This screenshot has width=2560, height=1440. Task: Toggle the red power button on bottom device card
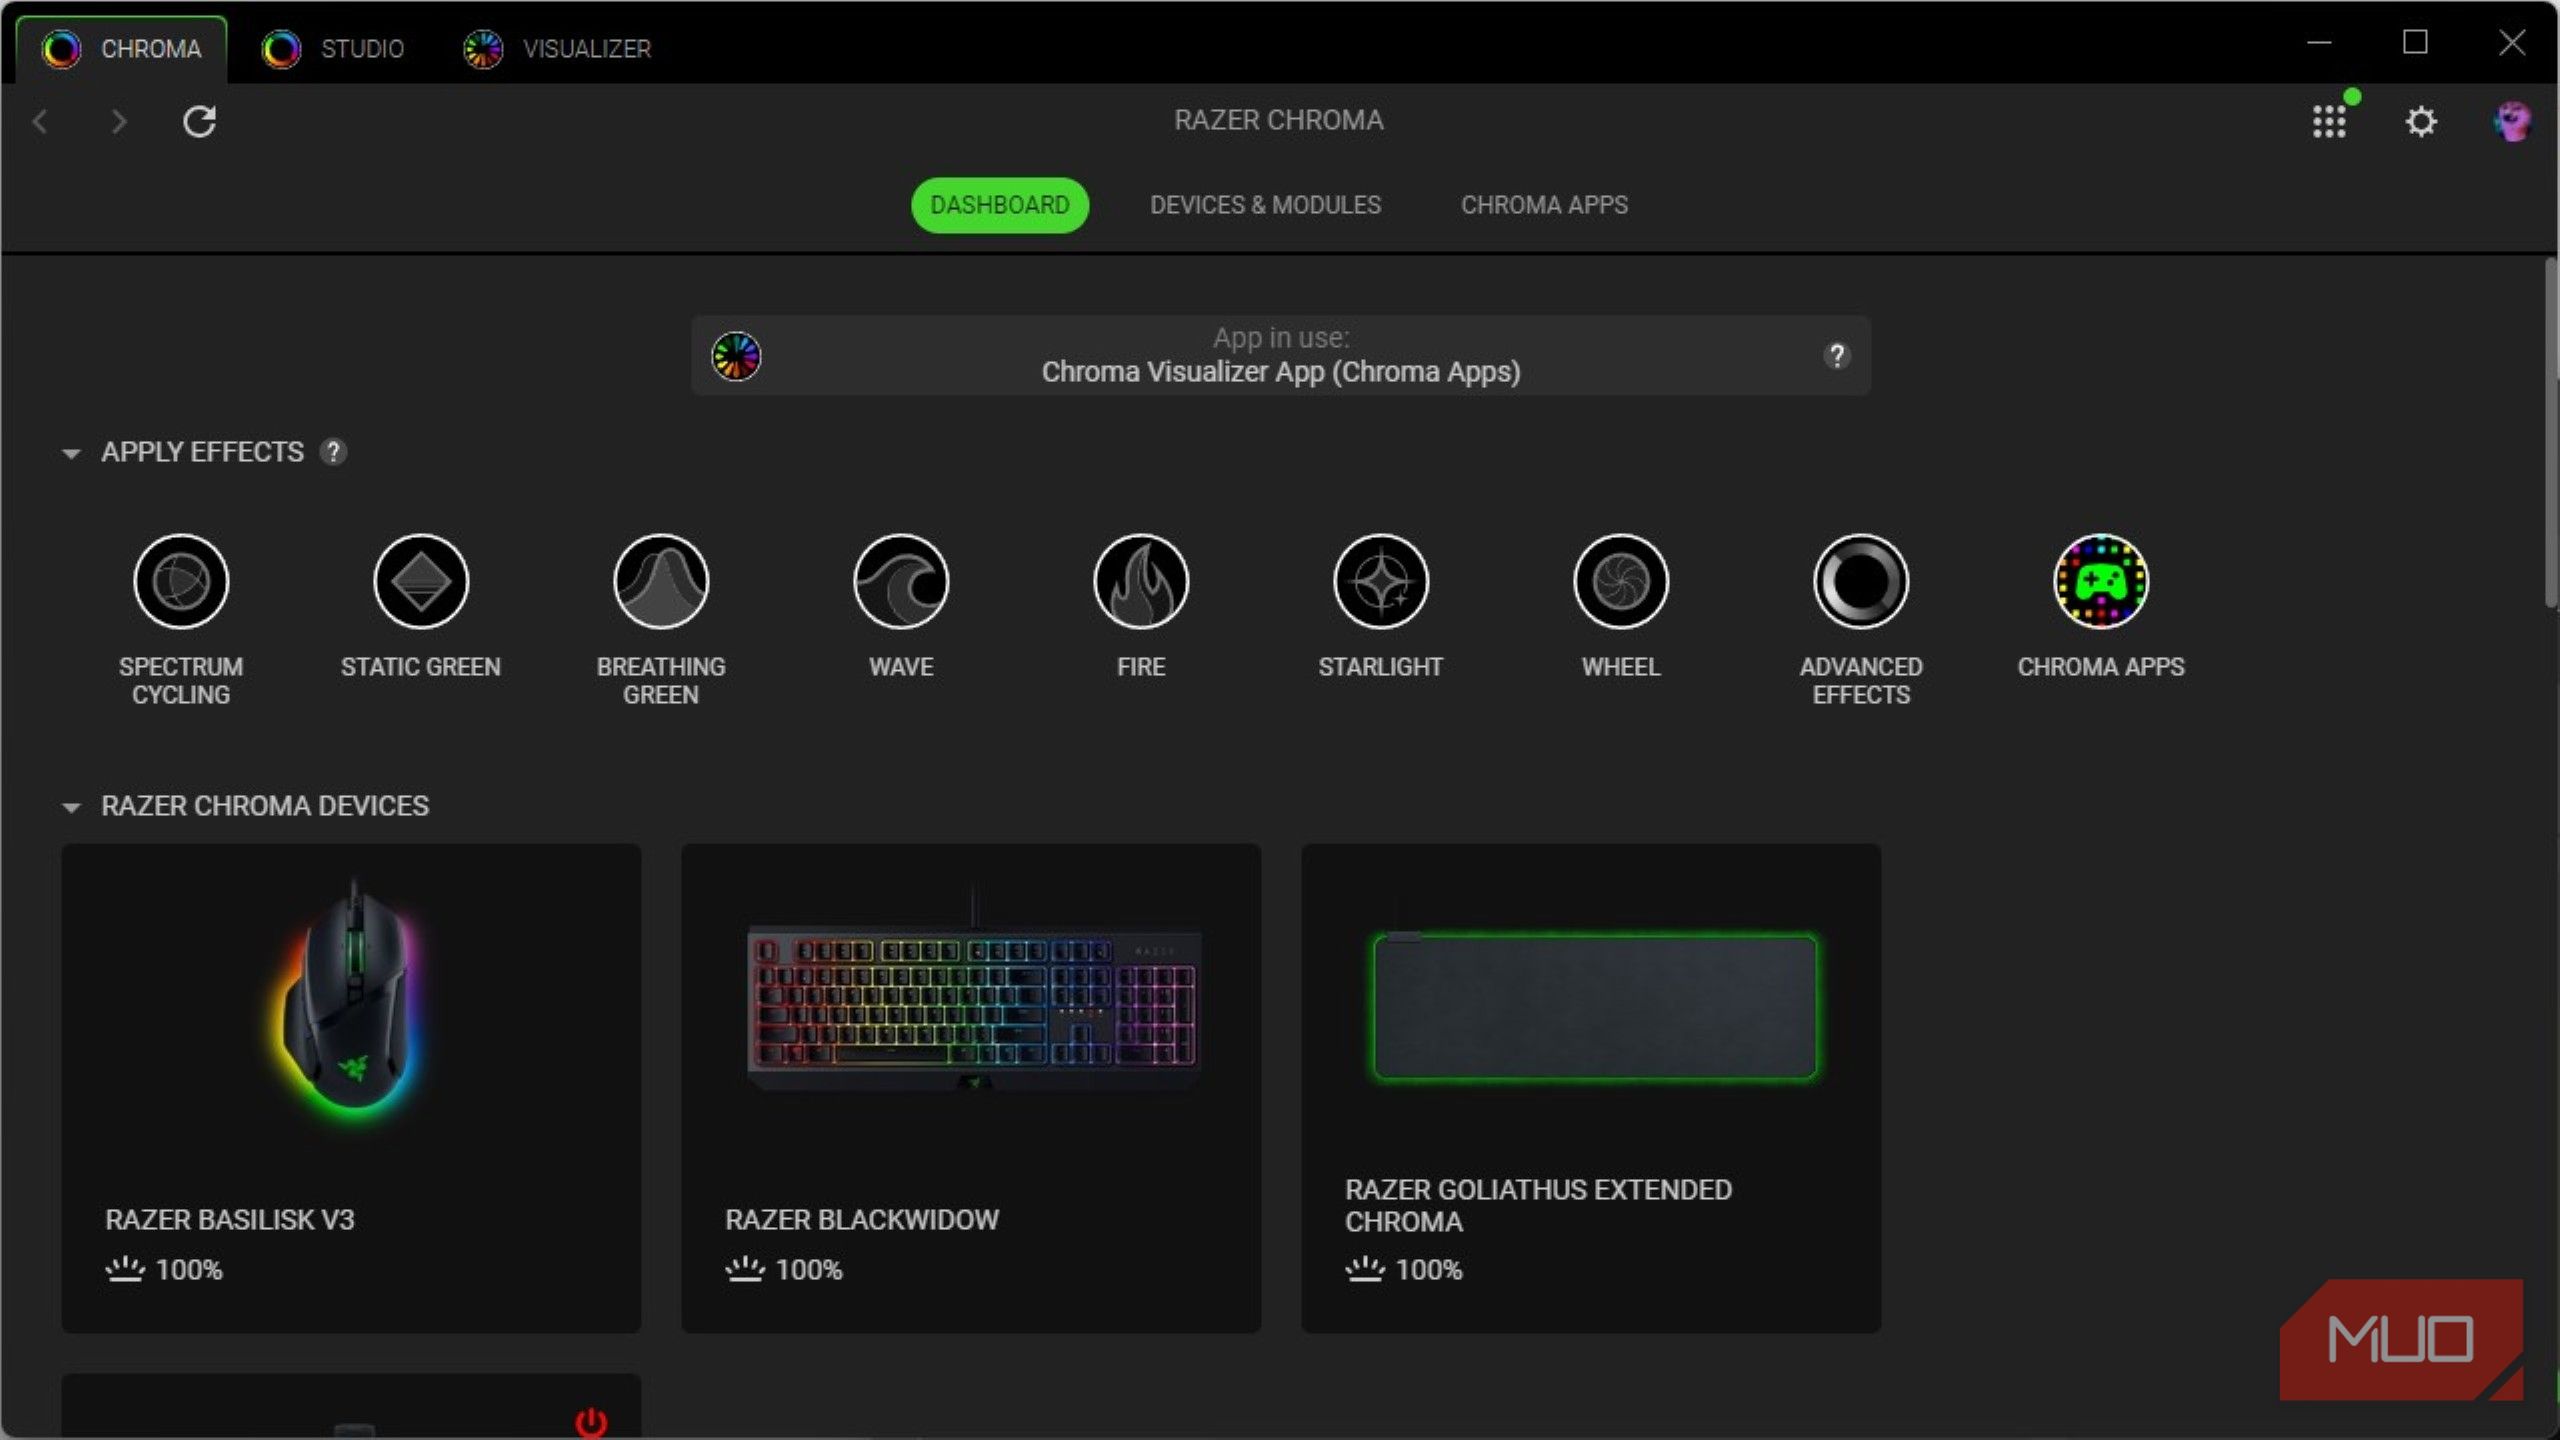click(591, 1421)
